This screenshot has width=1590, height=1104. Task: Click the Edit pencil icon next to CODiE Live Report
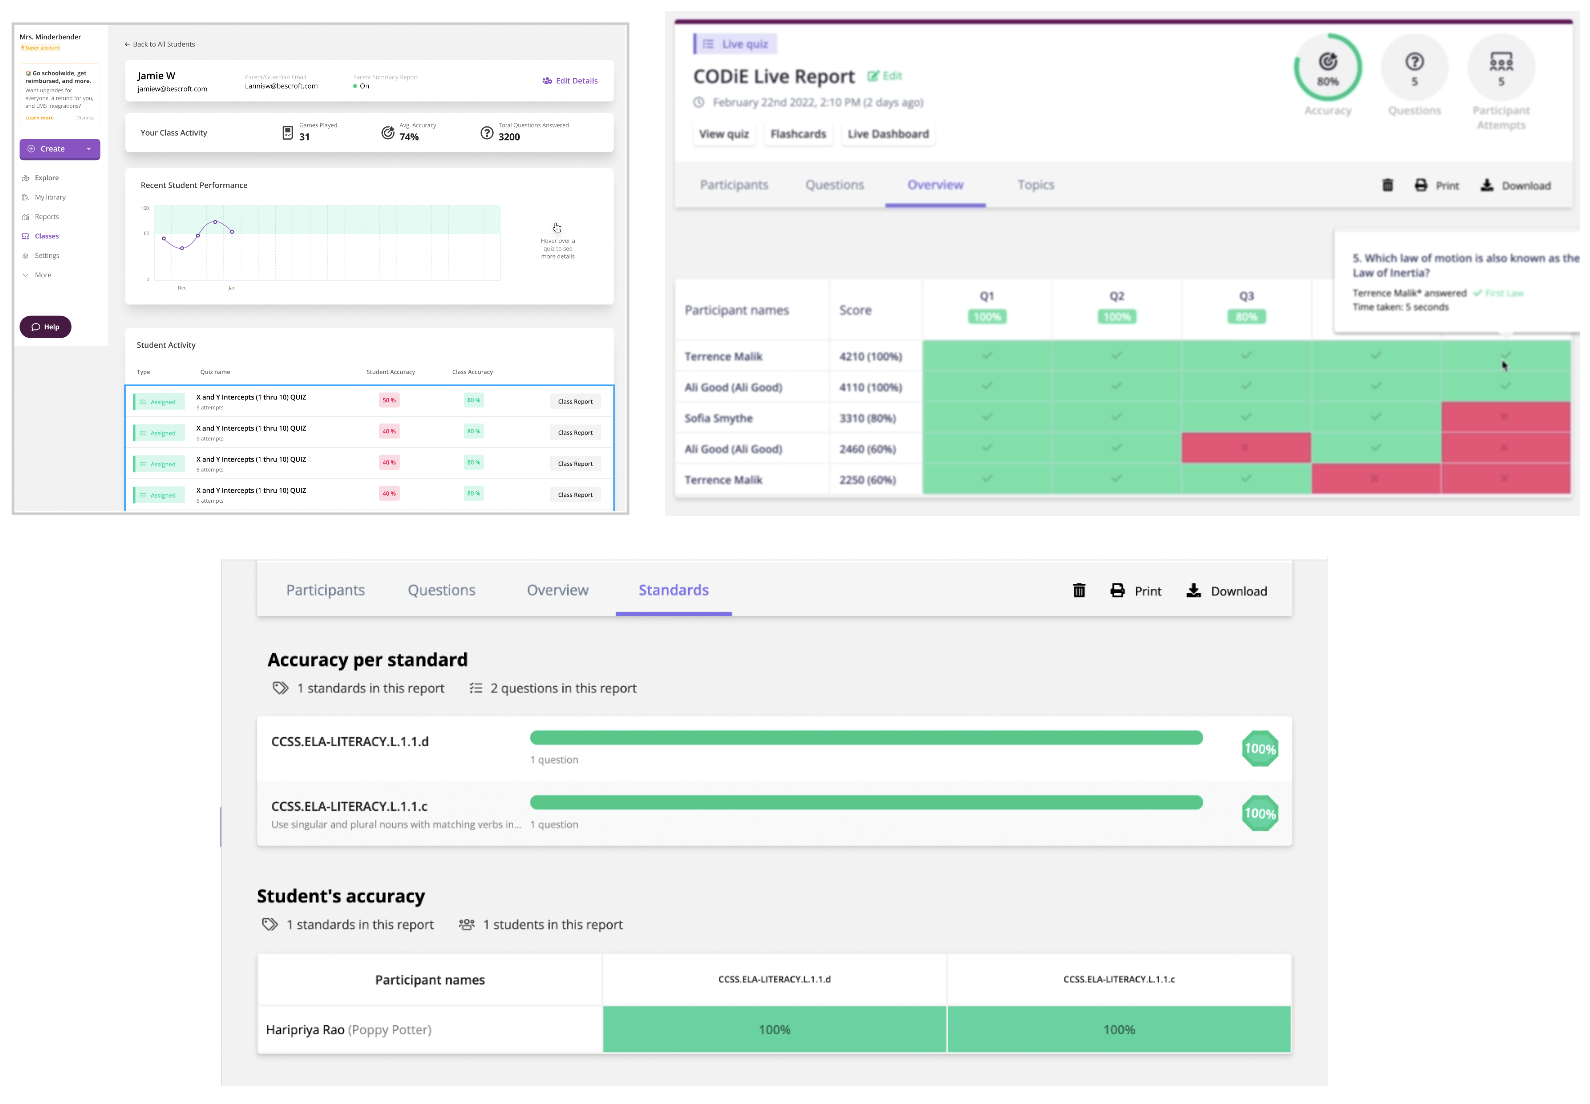coord(874,76)
